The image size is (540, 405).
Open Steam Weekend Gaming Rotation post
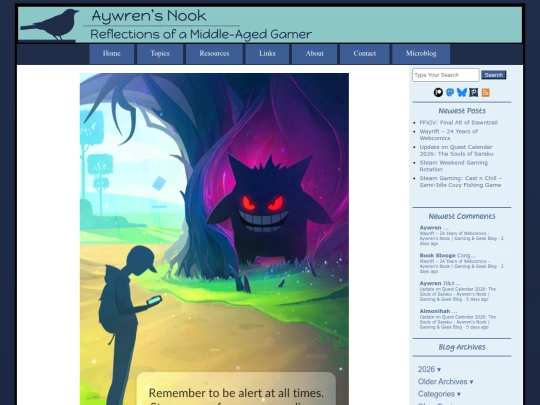[454, 166]
